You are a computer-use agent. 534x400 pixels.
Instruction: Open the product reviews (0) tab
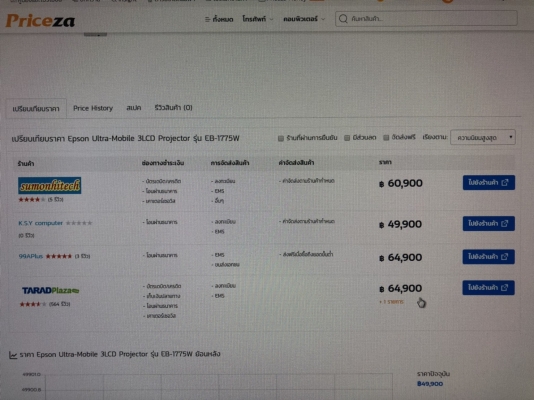coord(173,108)
